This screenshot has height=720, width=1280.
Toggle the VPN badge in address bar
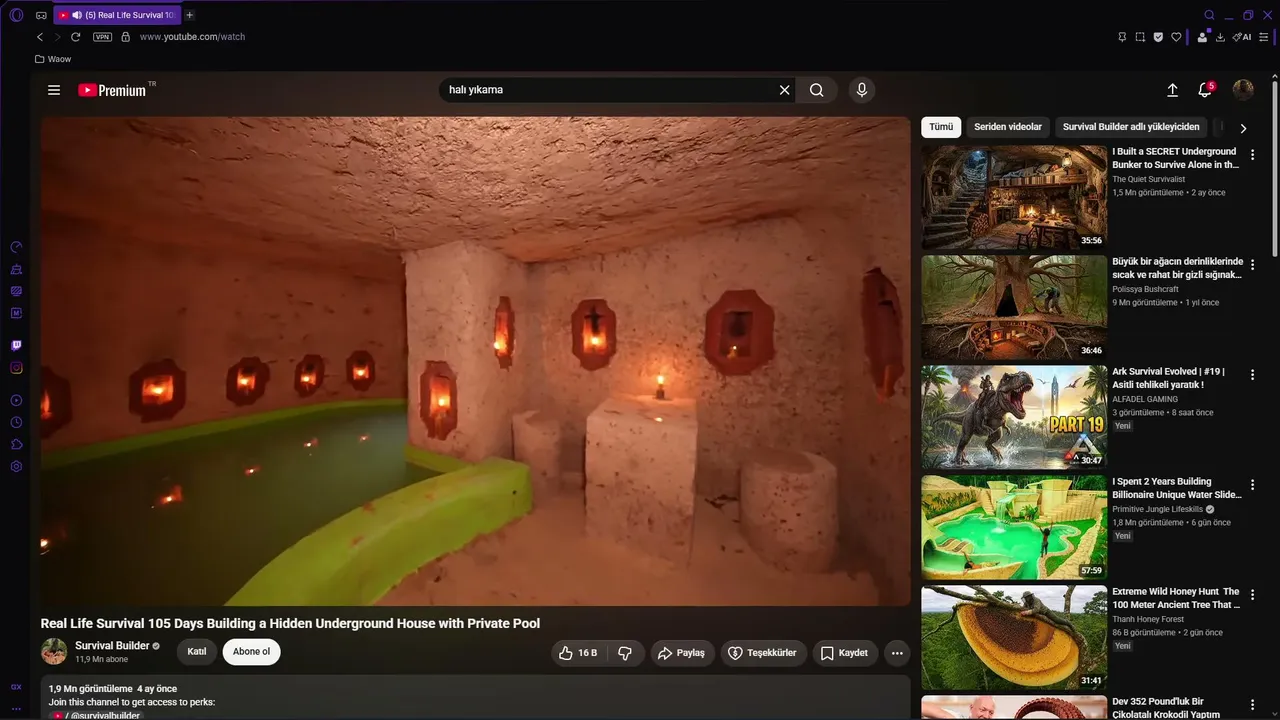pos(102,37)
